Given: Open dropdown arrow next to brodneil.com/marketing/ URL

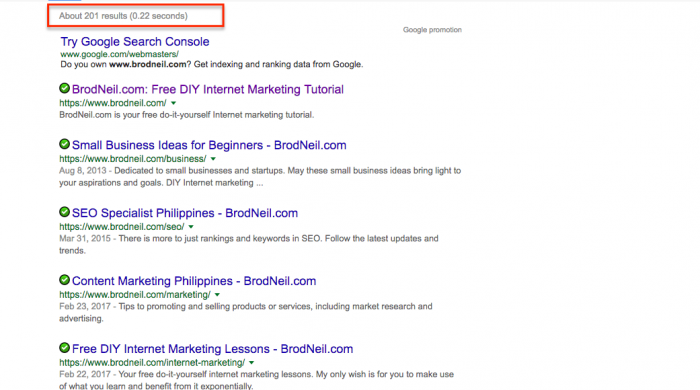Looking at the screenshot, I should [217, 295].
